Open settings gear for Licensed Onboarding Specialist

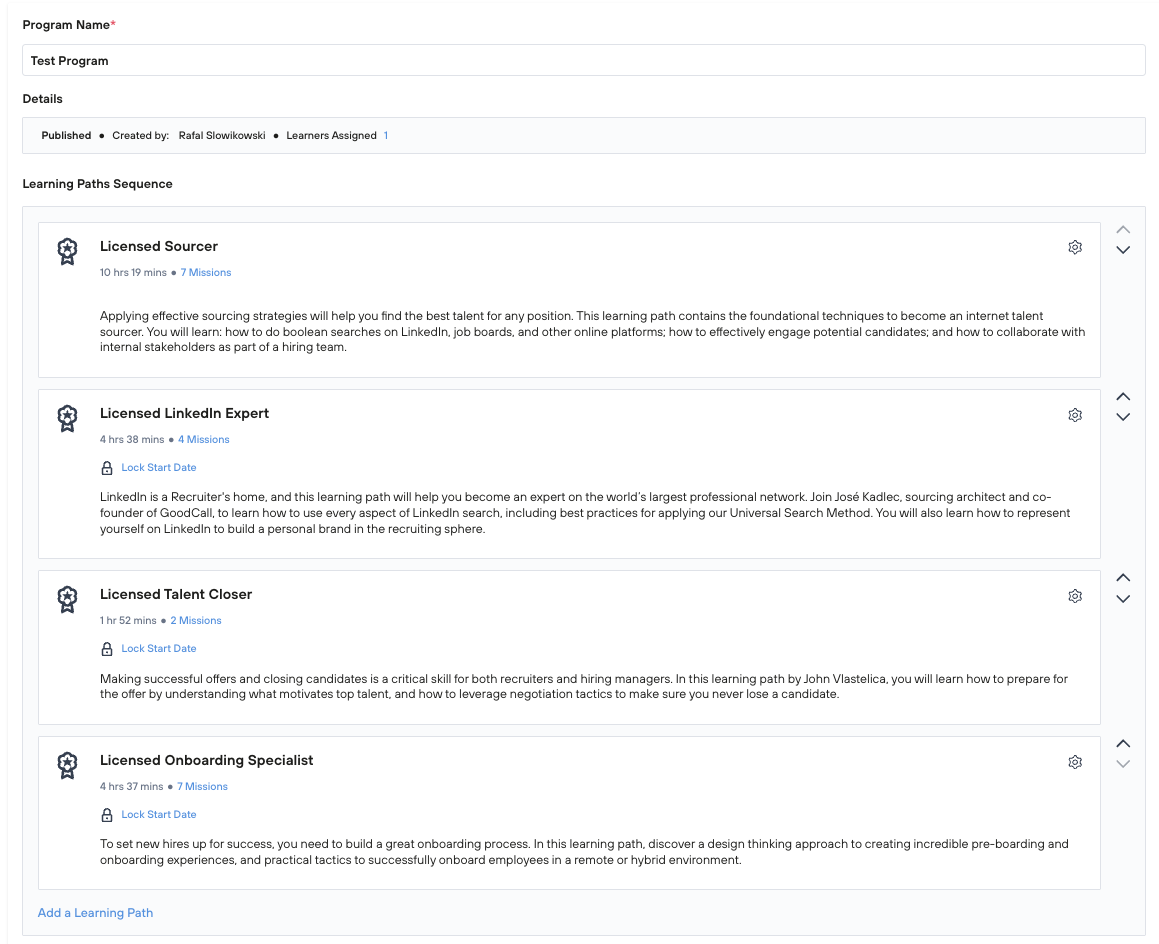click(1075, 762)
